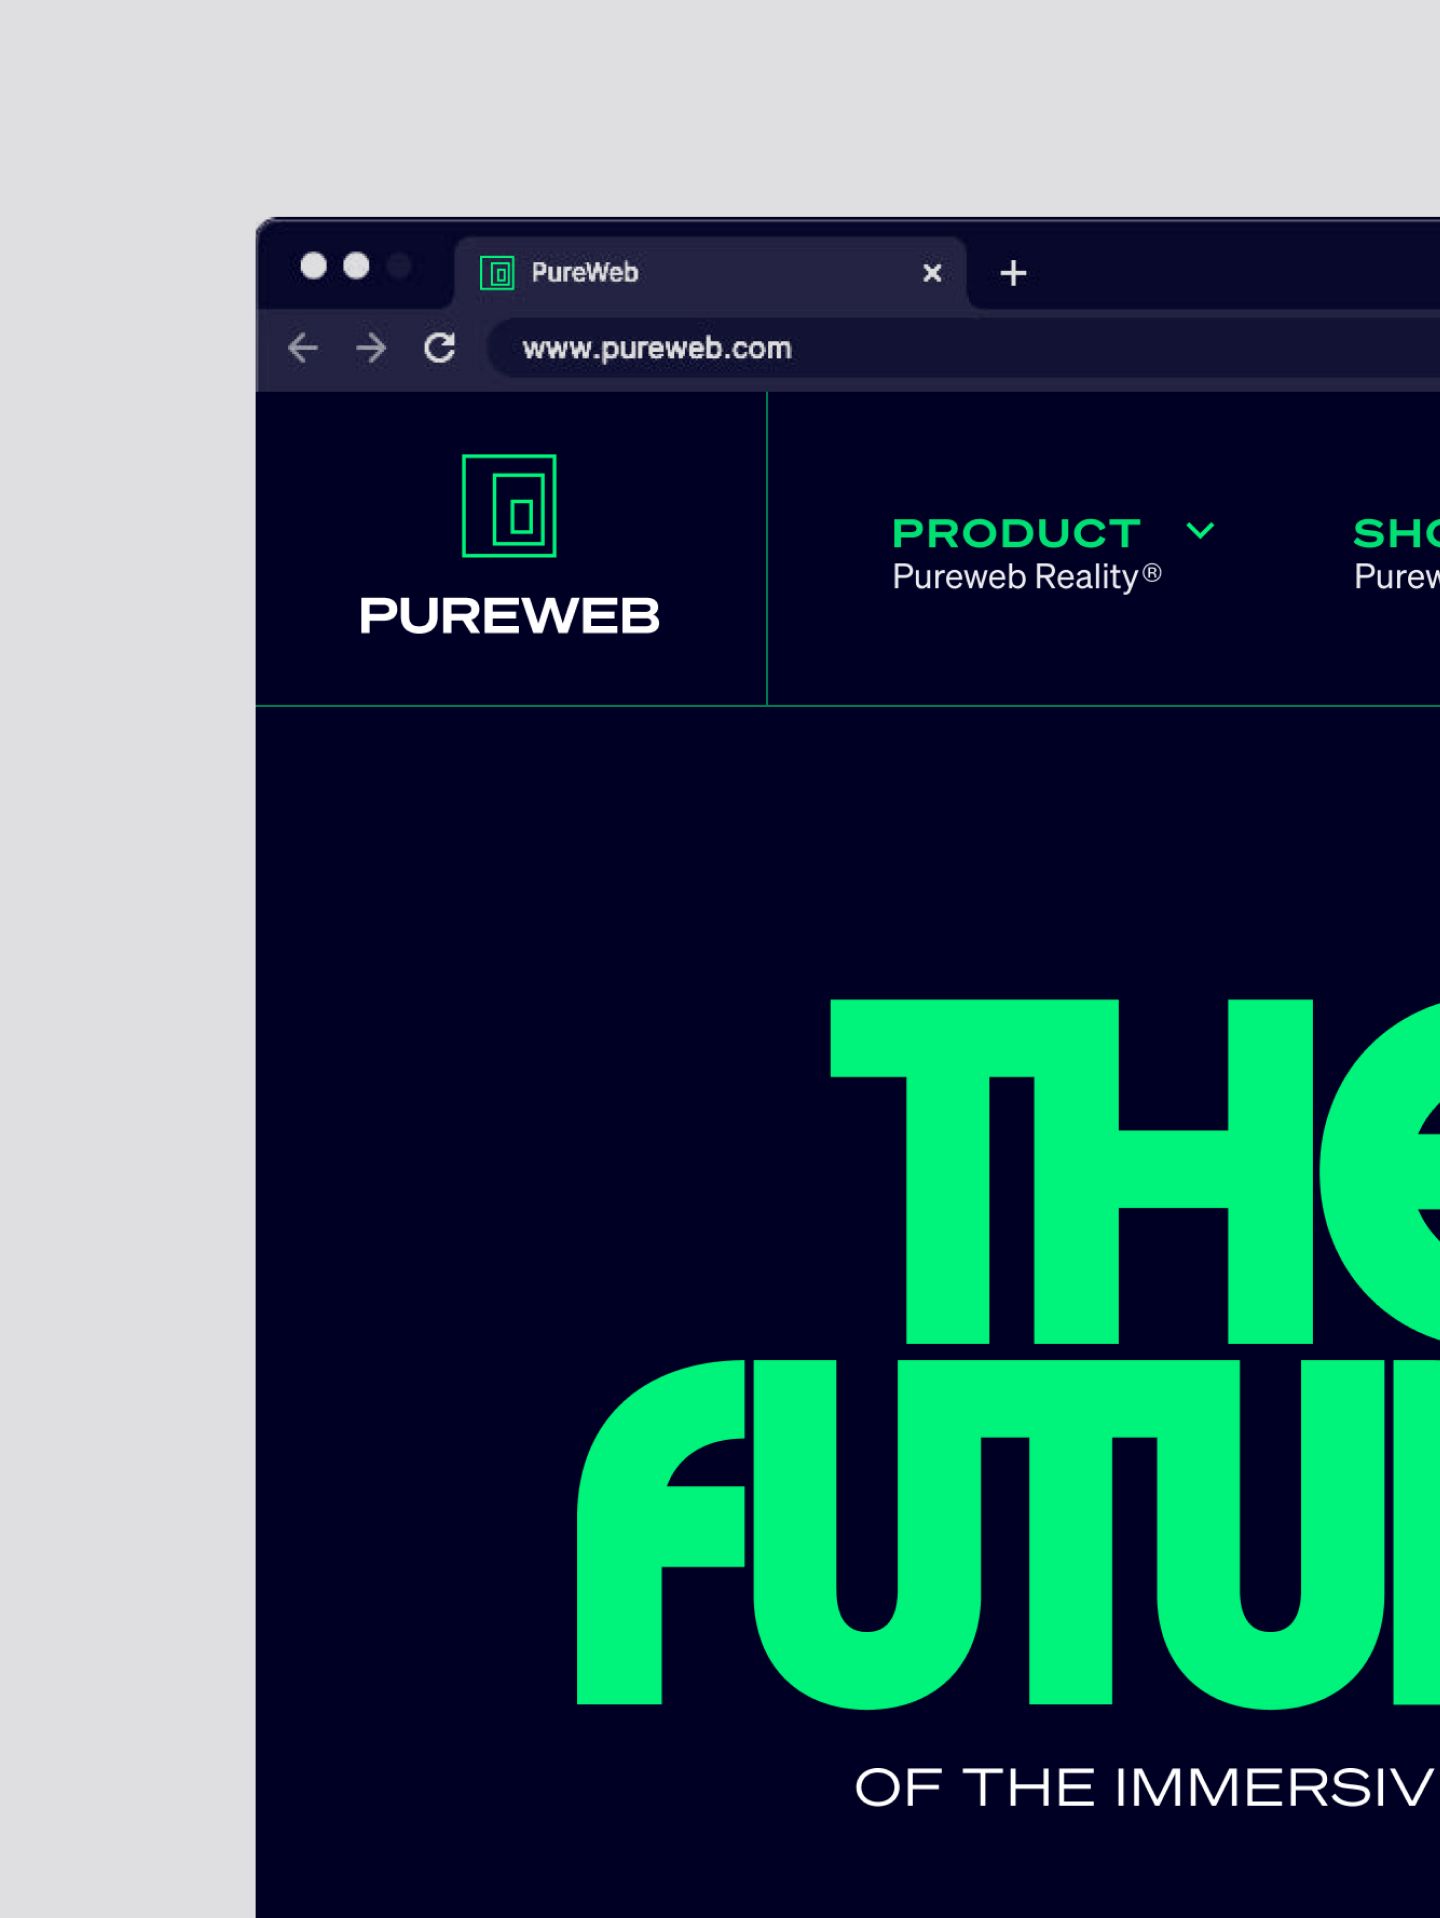Click the PureWeb favicon in the tab
The height and width of the screenshot is (1918, 1440).
click(497, 272)
